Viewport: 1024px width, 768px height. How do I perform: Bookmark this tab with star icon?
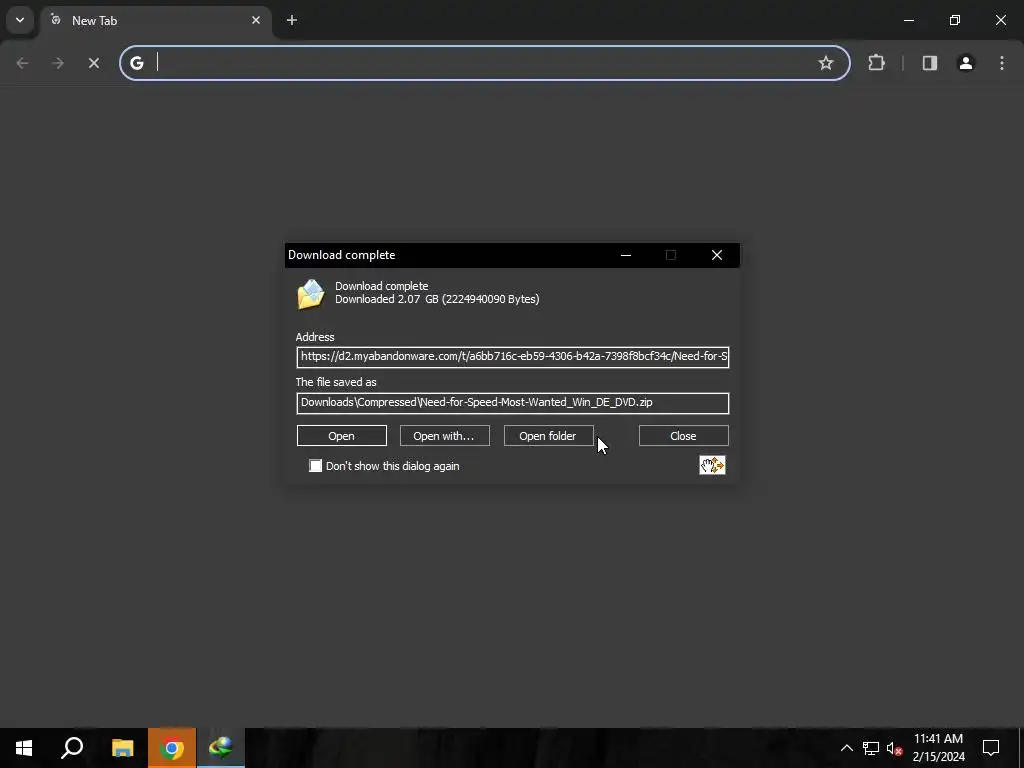825,63
